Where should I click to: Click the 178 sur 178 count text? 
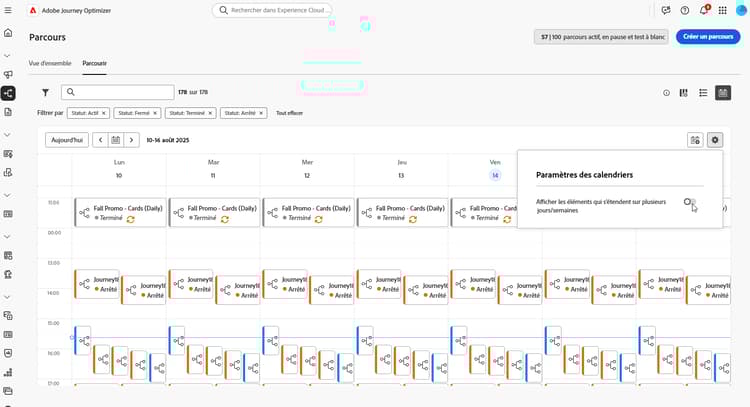point(193,92)
